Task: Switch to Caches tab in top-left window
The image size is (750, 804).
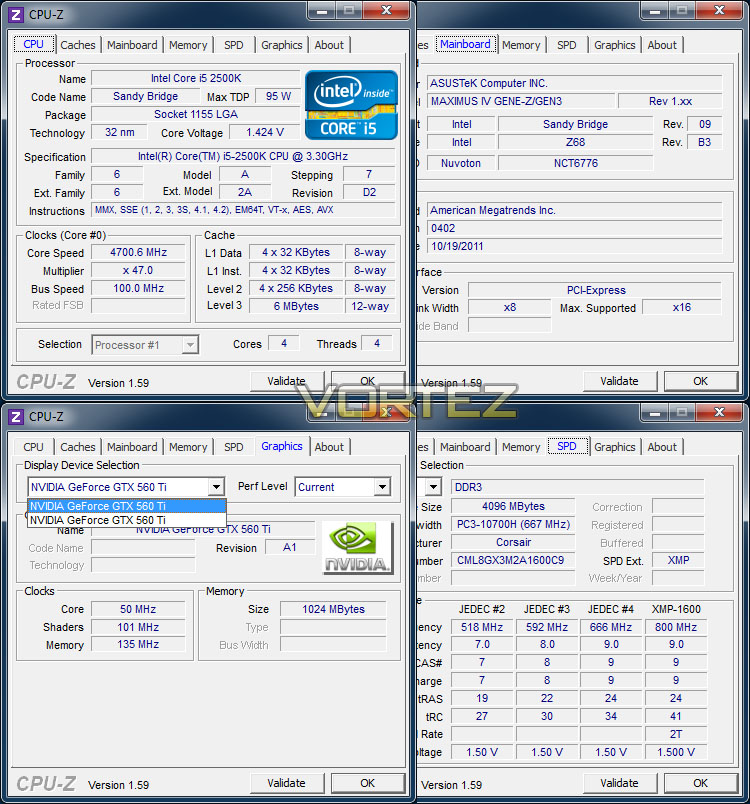Action: click(x=78, y=45)
